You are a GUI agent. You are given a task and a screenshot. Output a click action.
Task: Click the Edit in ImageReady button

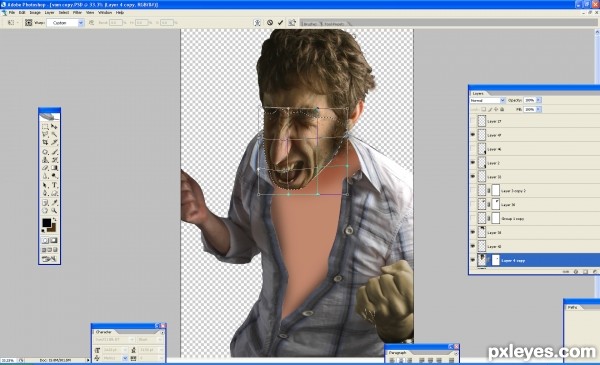click(x=49, y=259)
